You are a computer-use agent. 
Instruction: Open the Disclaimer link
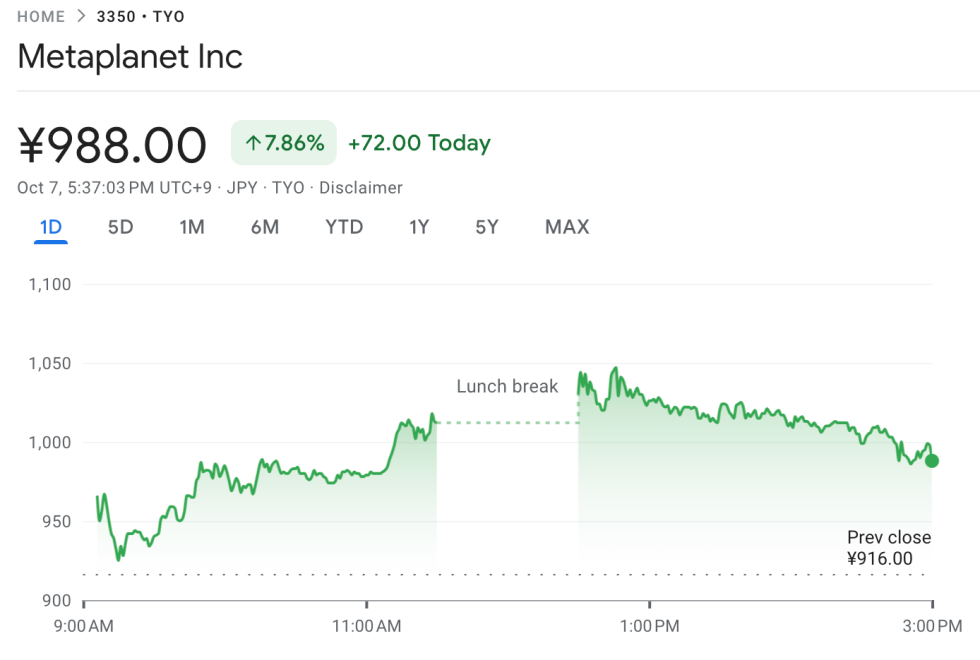point(360,188)
